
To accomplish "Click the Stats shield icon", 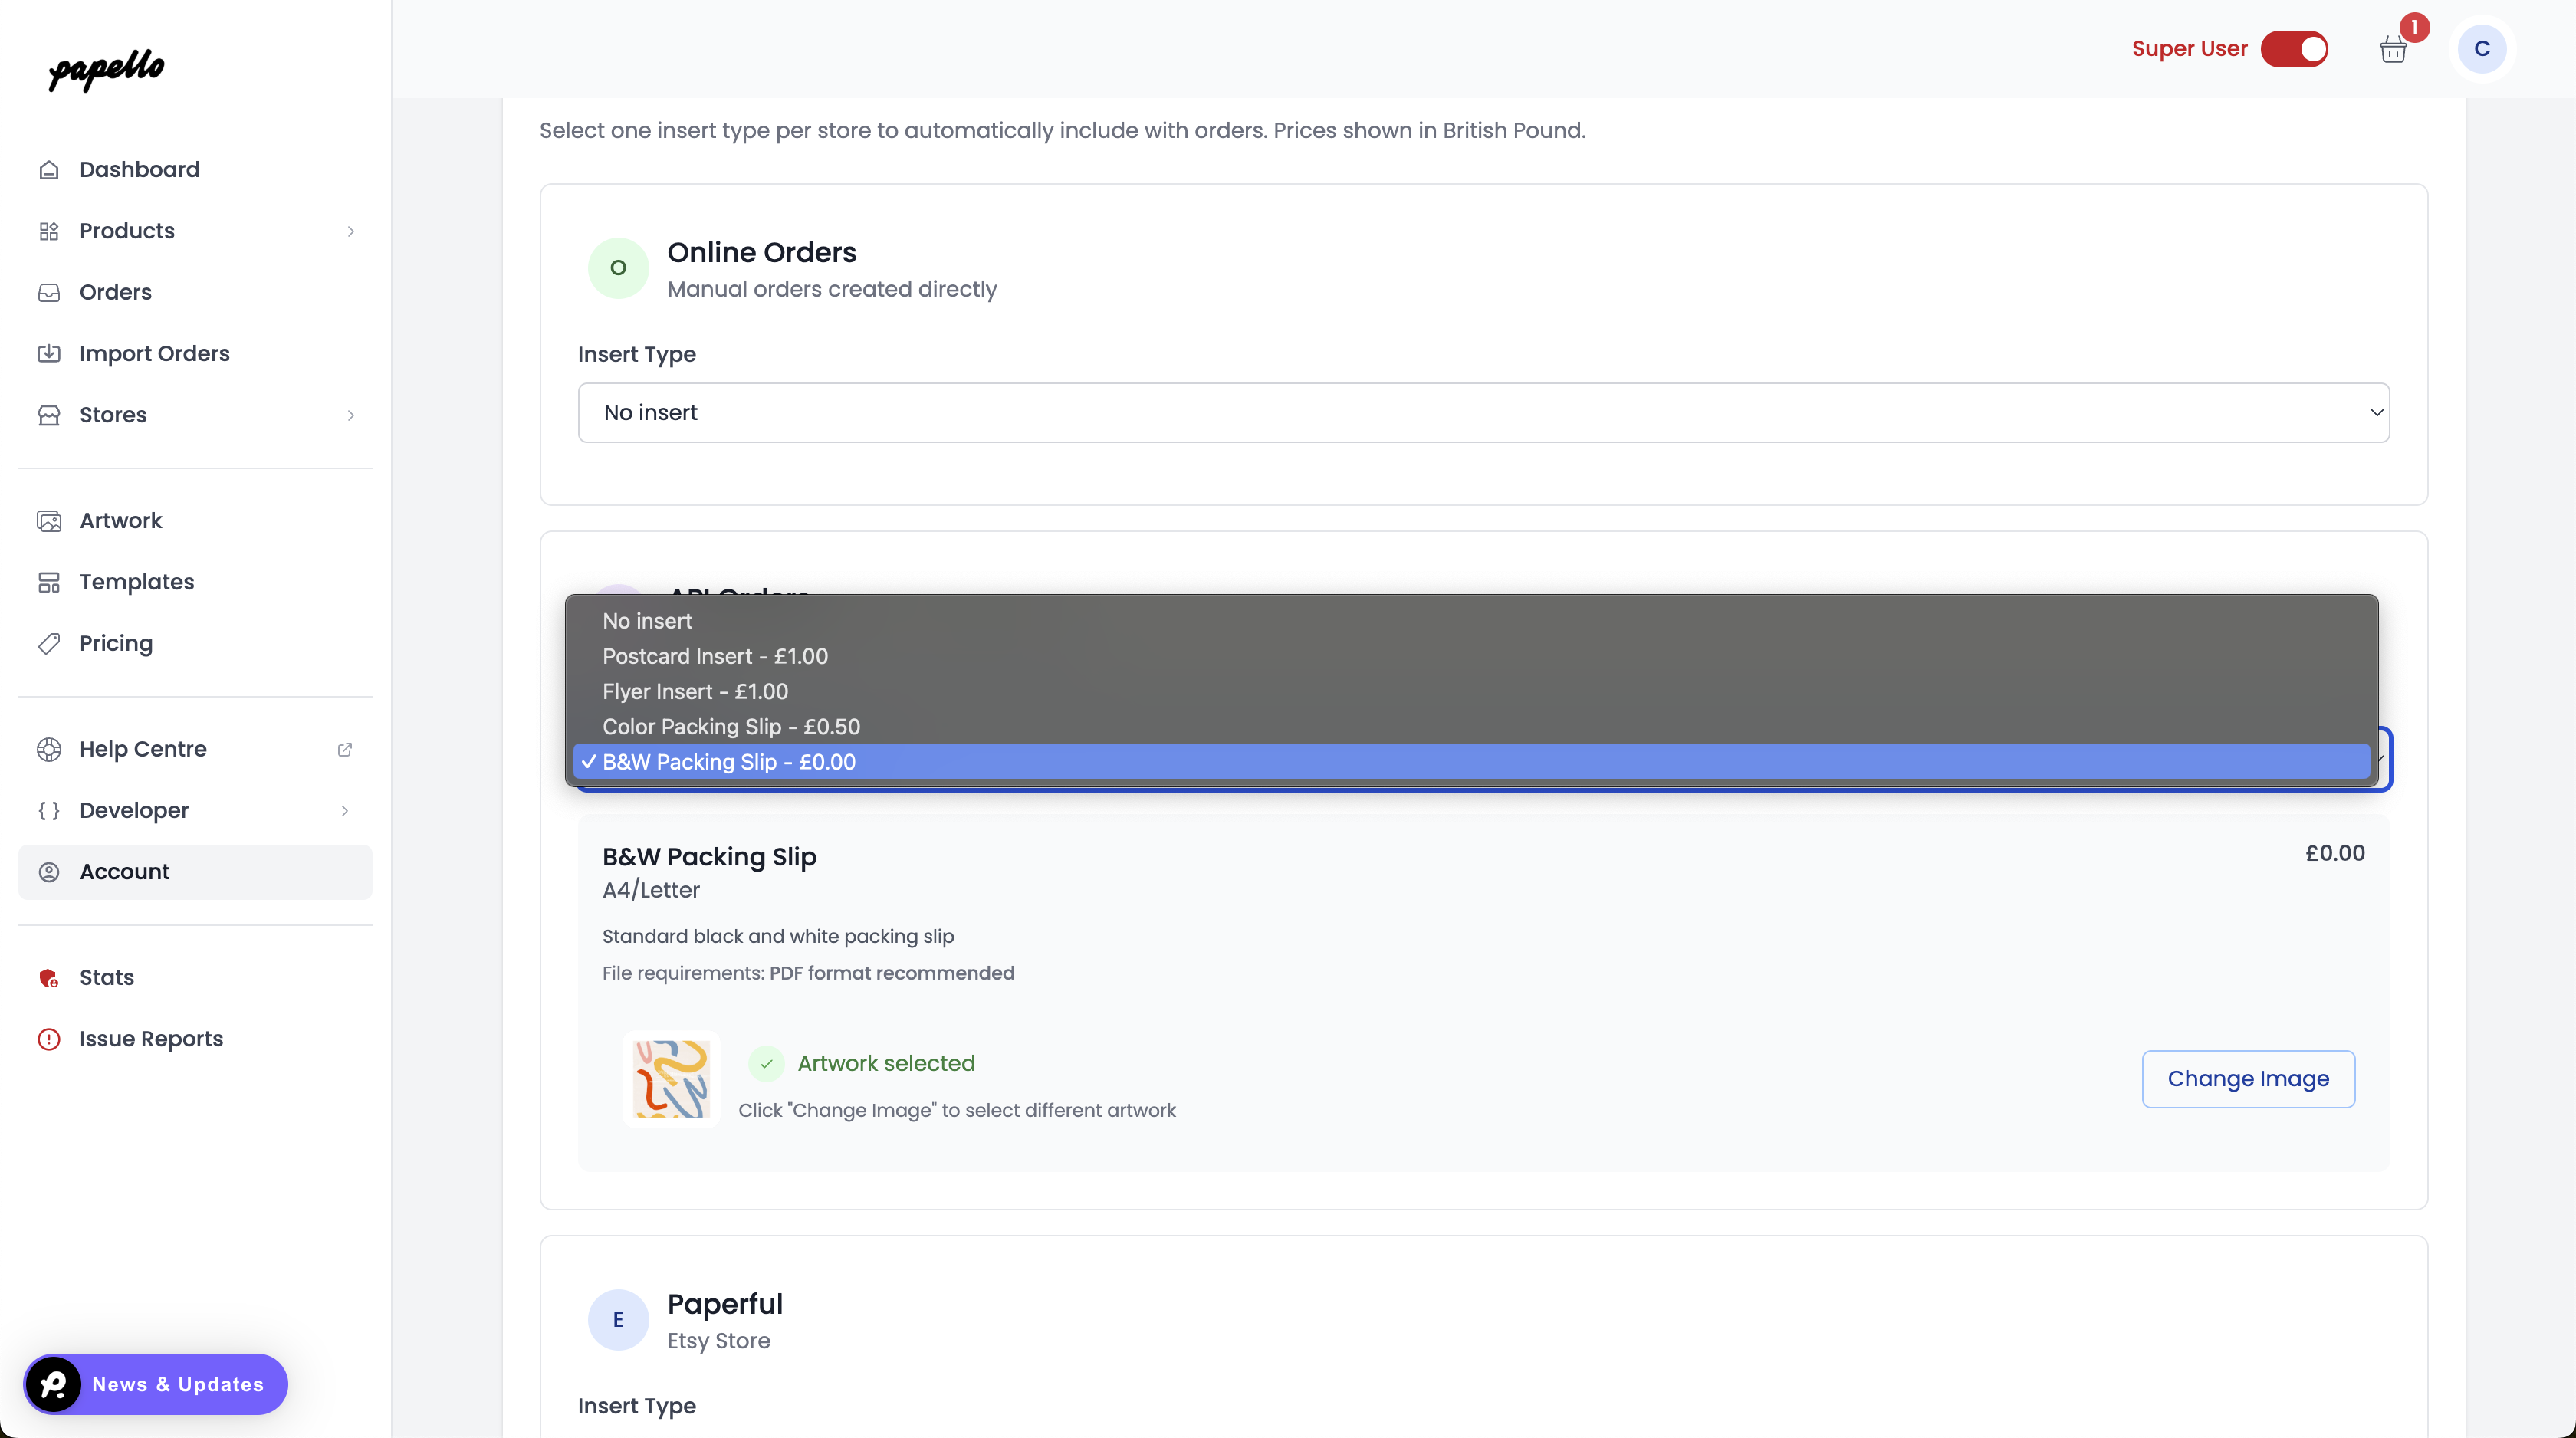I will coord(49,978).
